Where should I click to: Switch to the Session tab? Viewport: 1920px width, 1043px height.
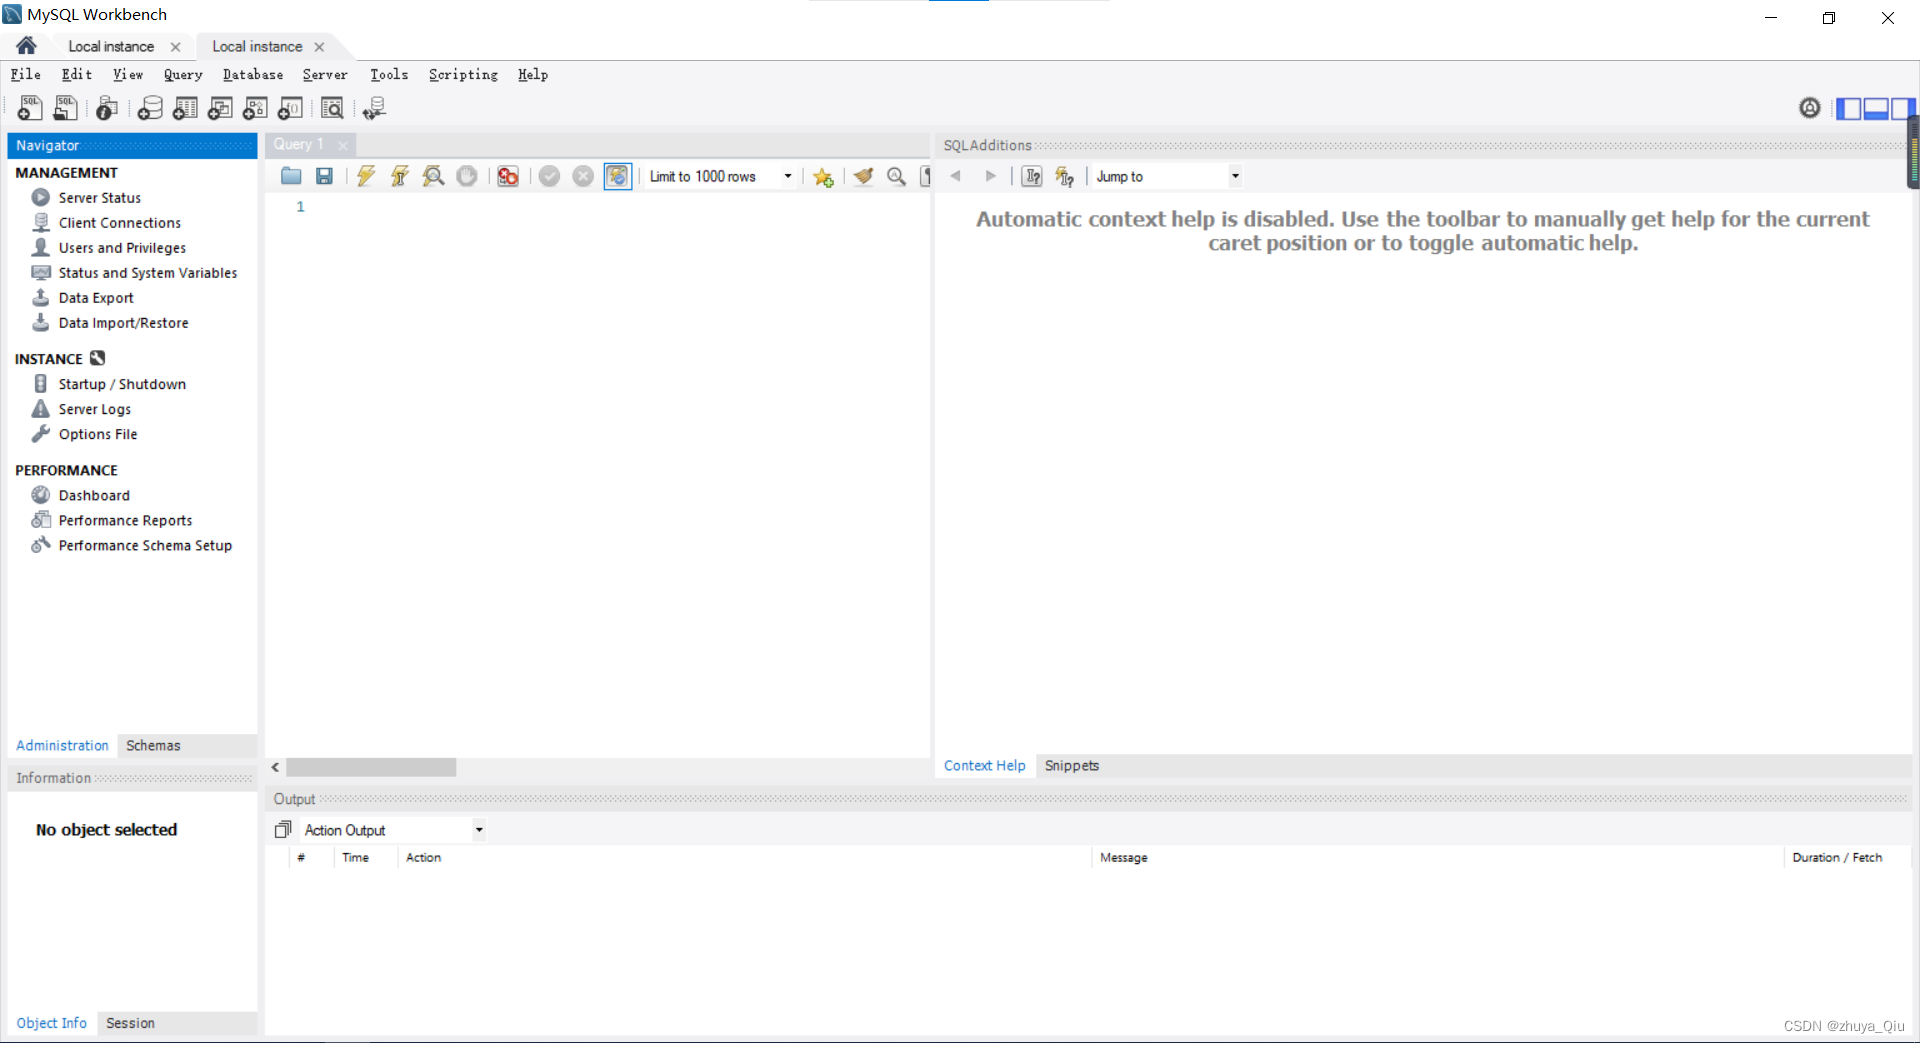(x=130, y=1023)
